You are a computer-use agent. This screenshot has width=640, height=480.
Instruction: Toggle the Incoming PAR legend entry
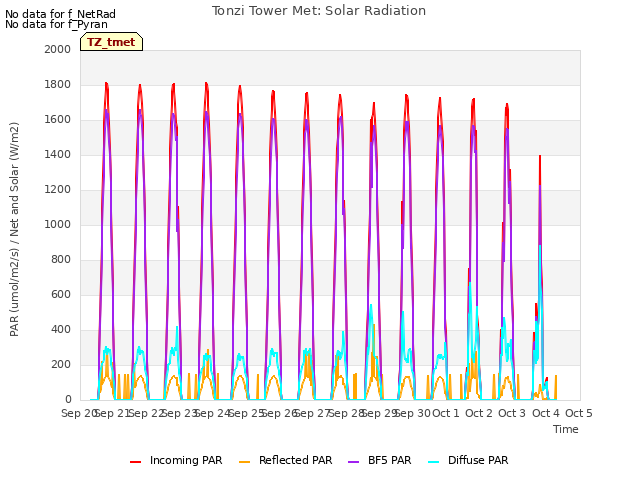click(176, 460)
